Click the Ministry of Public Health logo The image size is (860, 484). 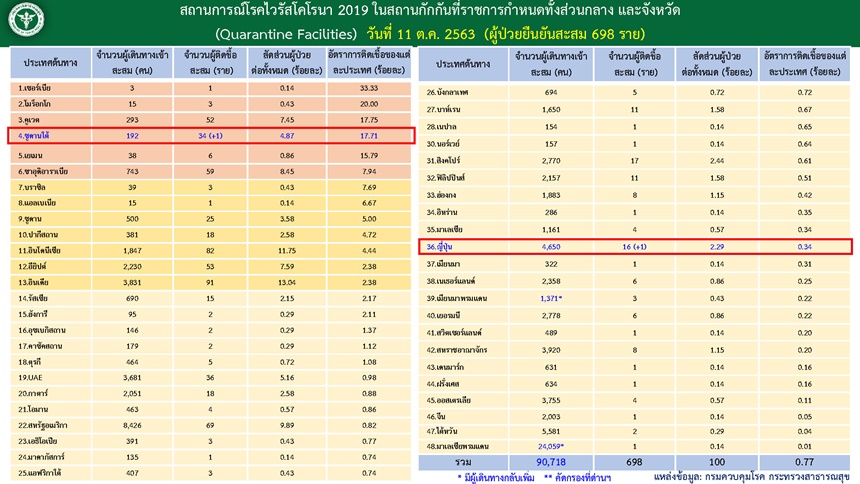point(26,19)
